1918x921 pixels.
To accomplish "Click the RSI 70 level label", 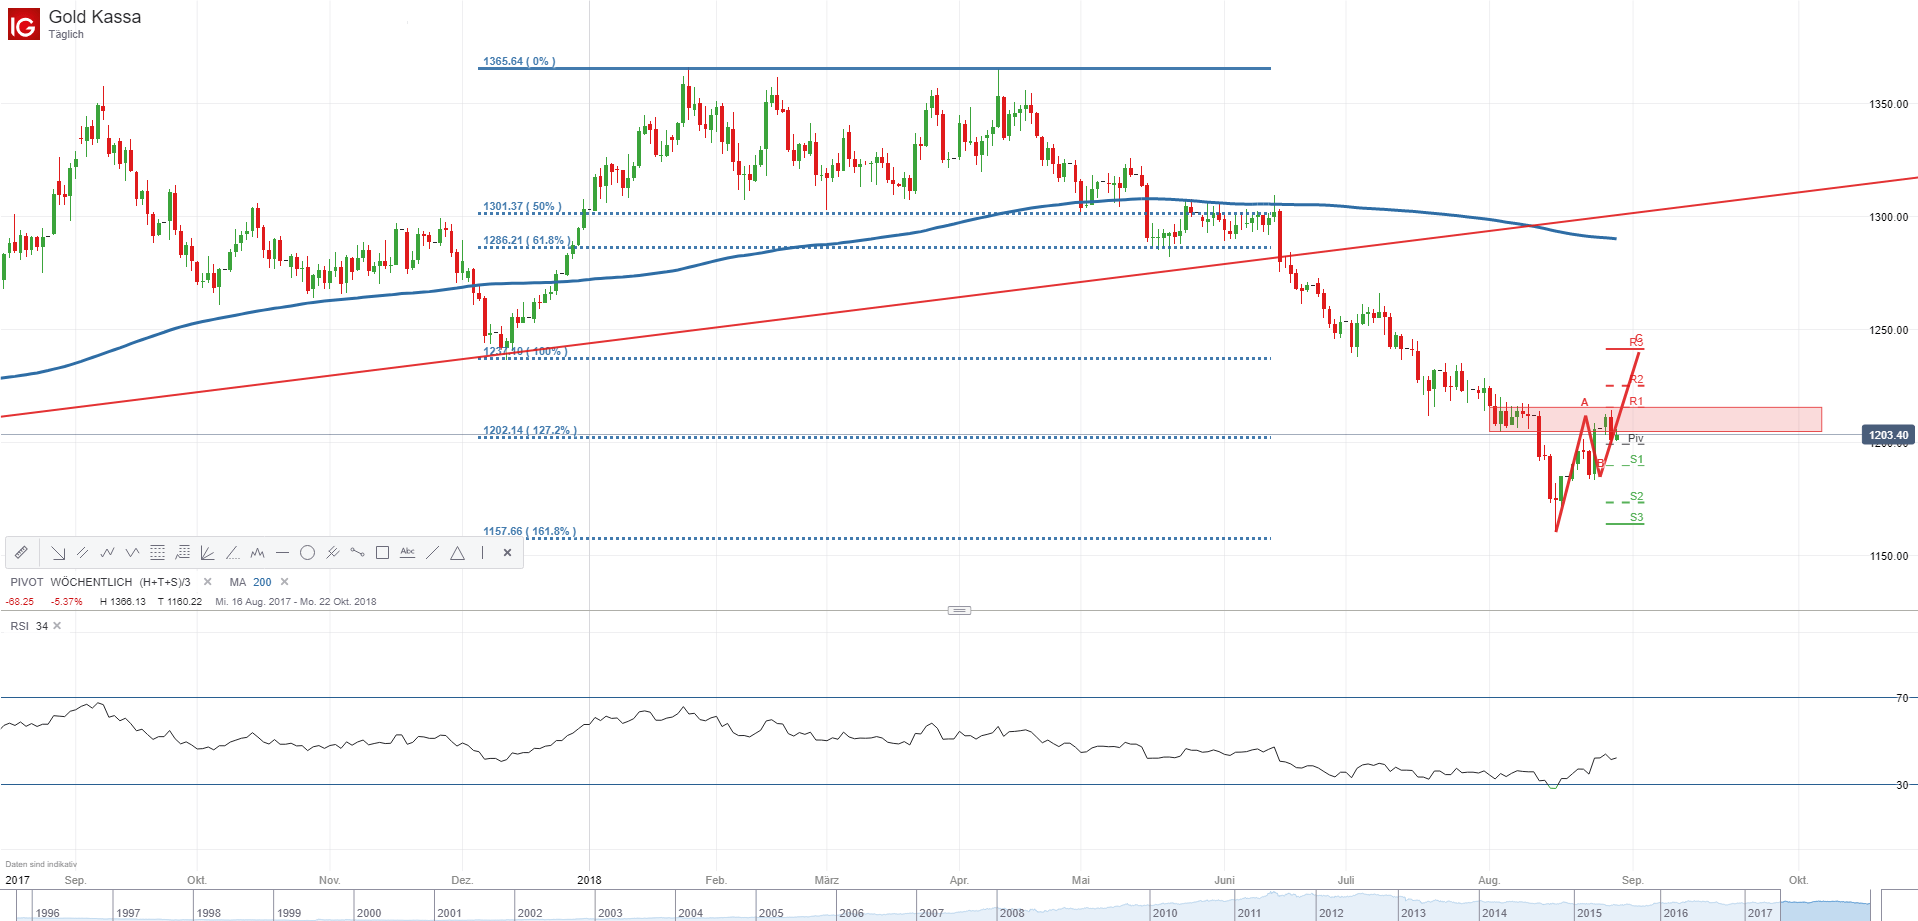I will (x=1902, y=698).
